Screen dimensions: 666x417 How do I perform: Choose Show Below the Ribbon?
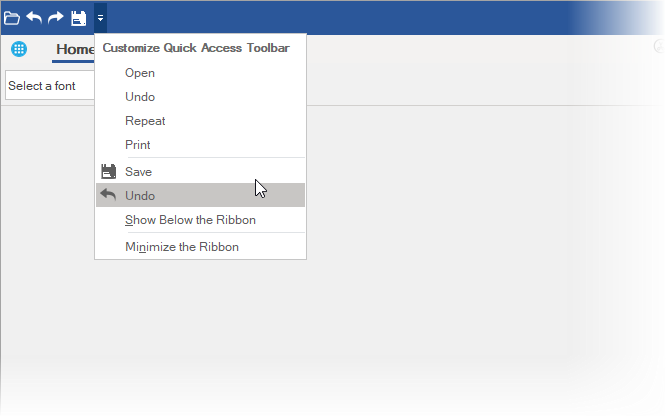[190, 220]
